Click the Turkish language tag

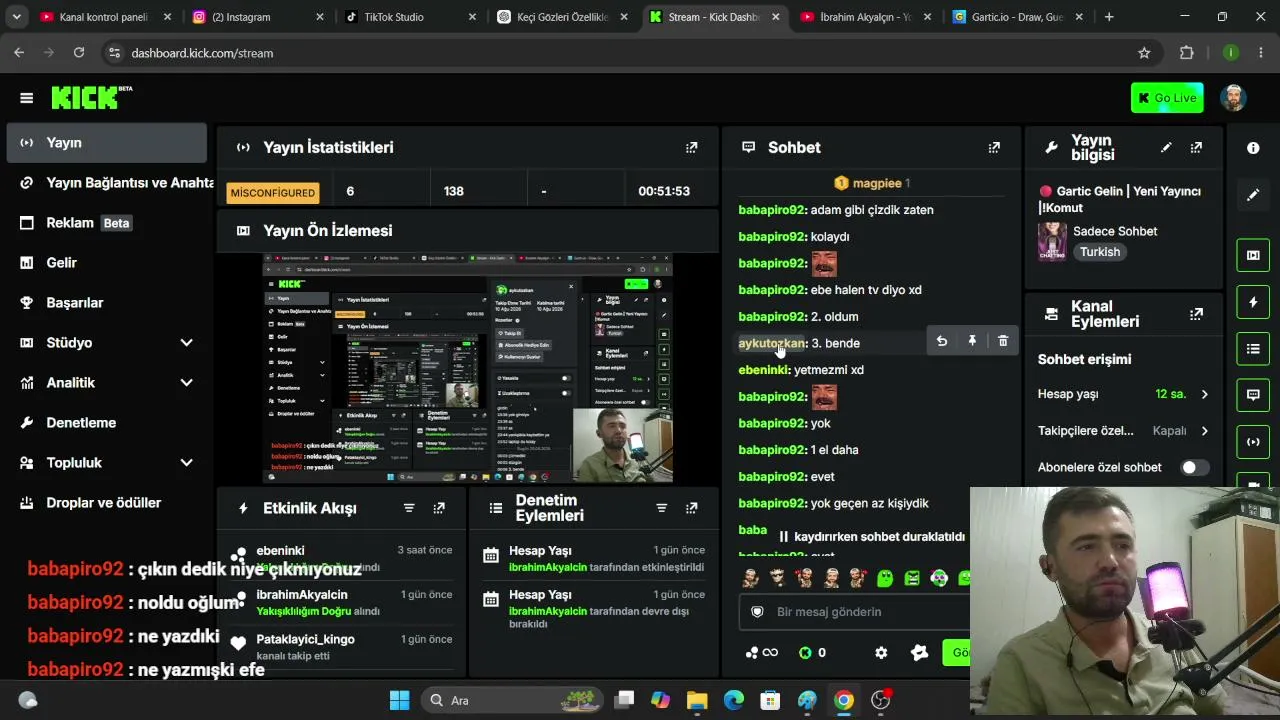point(1100,252)
